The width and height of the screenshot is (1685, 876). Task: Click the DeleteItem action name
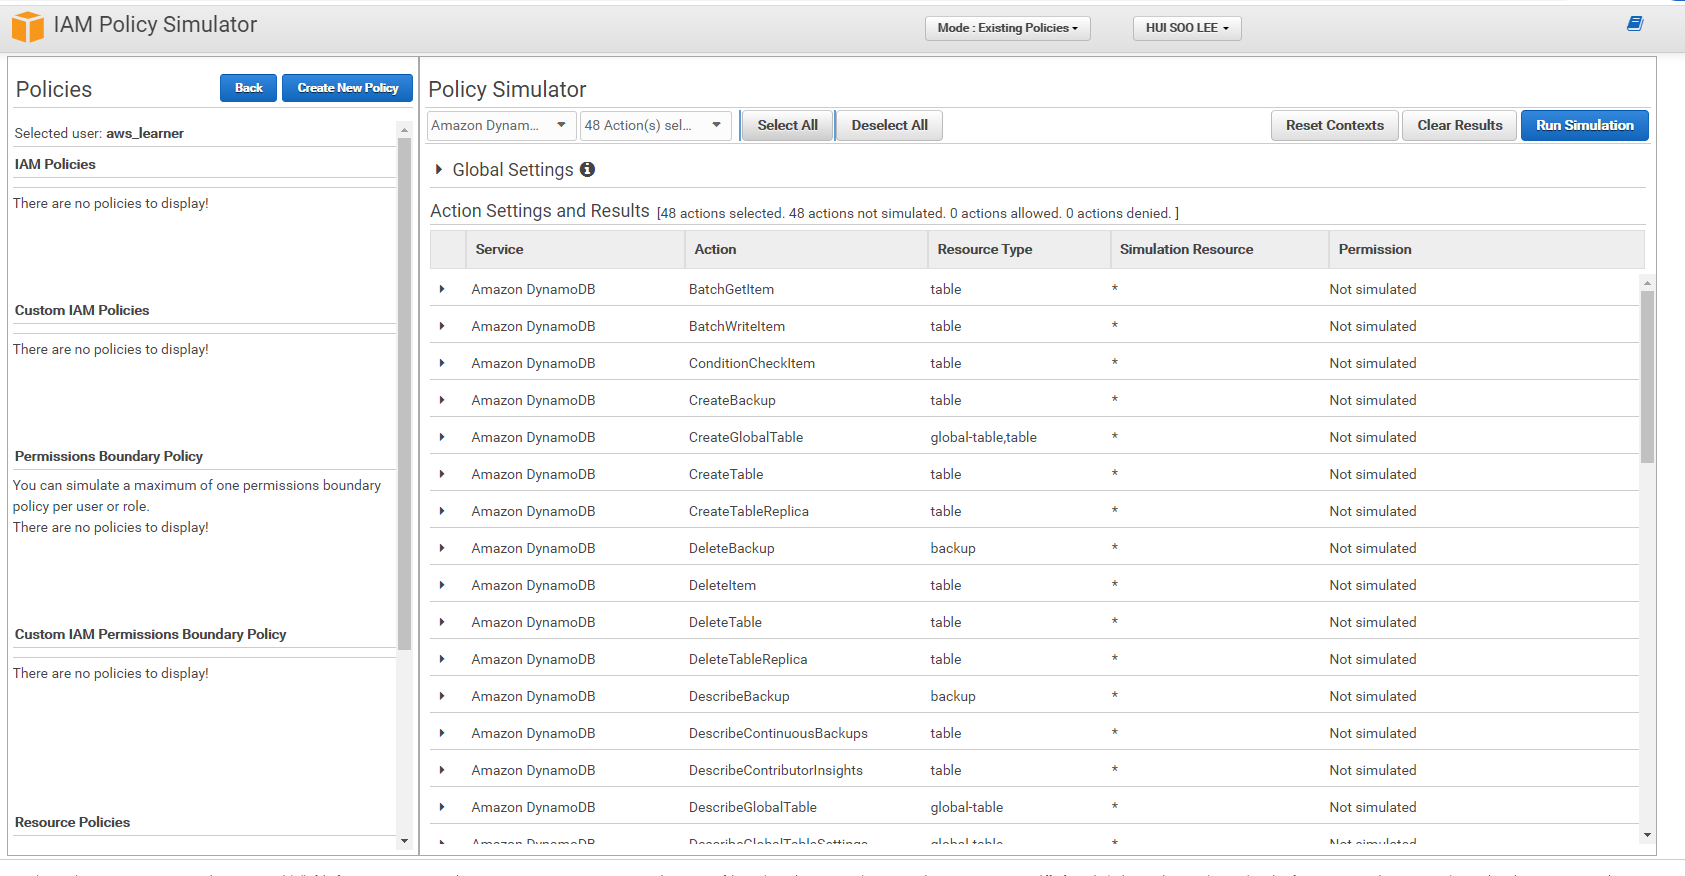click(x=722, y=585)
